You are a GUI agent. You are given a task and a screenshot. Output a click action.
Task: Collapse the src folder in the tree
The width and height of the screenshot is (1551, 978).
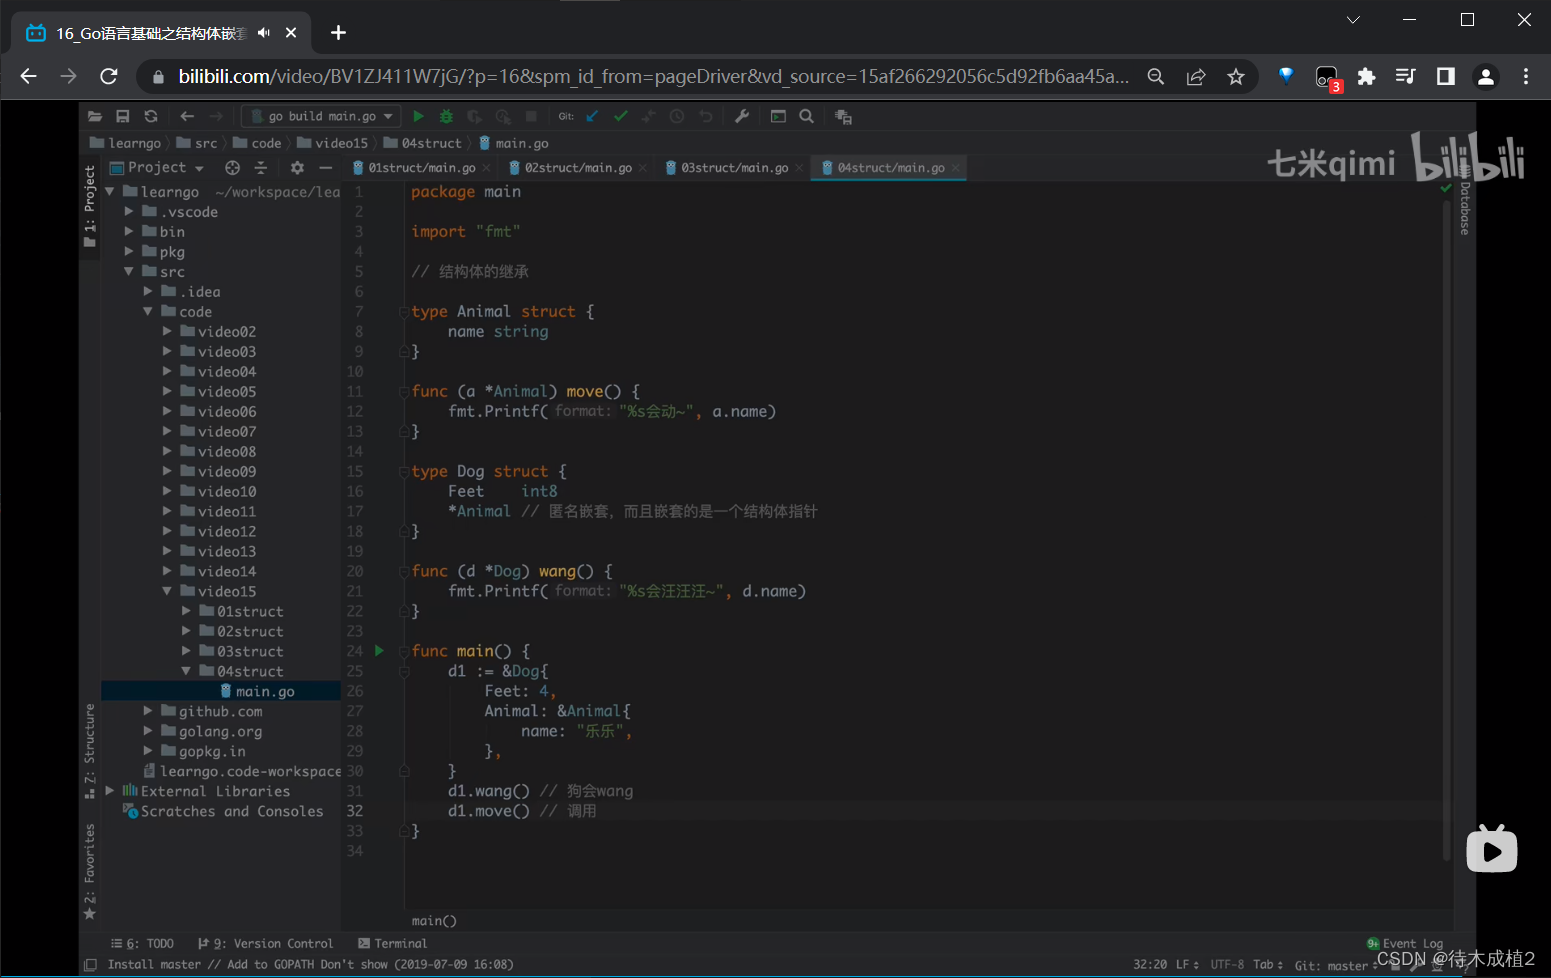point(128,271)
